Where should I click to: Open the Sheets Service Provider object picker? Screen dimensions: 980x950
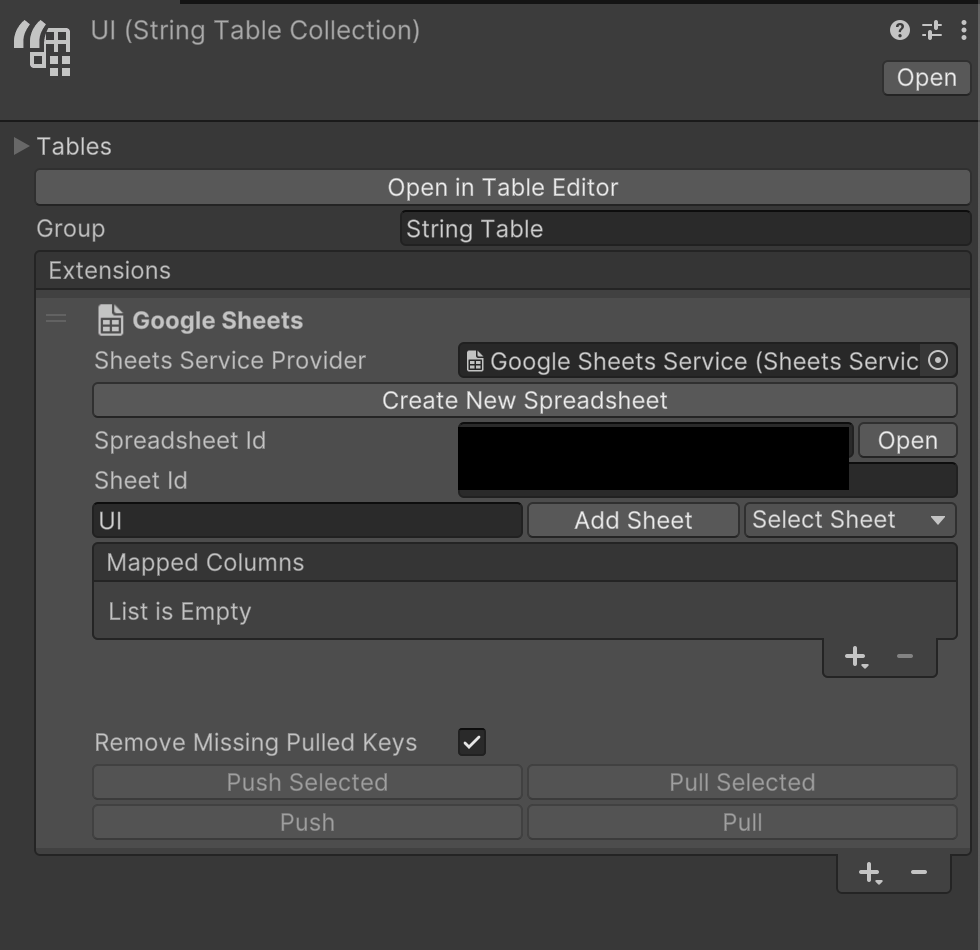click(938, 360)
